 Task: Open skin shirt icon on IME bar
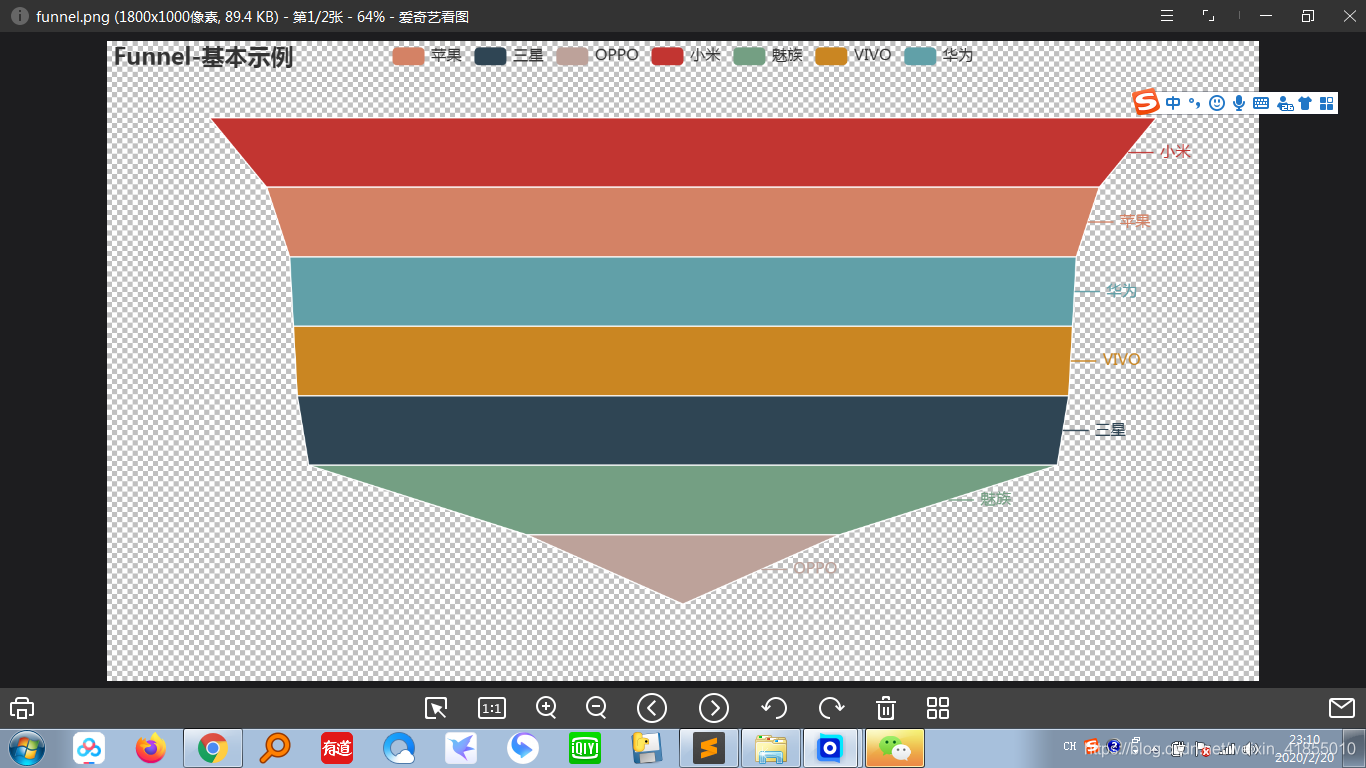tap(1305, 103)
